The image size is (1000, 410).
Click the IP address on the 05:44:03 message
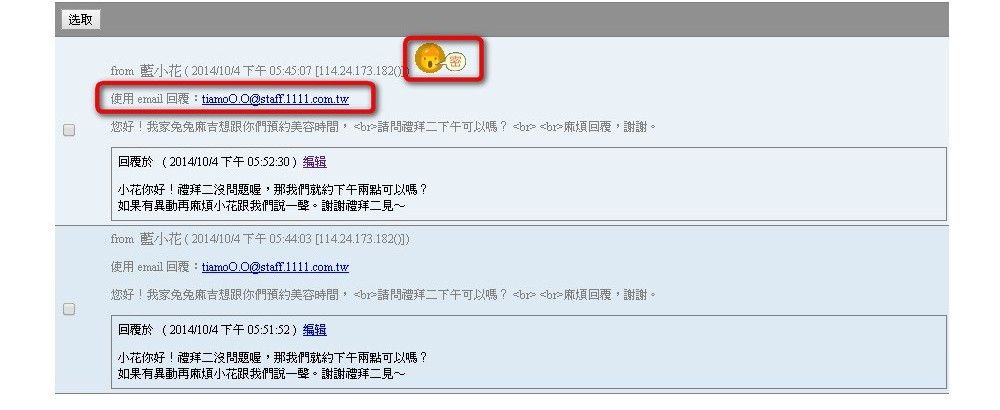pos(361,238)
